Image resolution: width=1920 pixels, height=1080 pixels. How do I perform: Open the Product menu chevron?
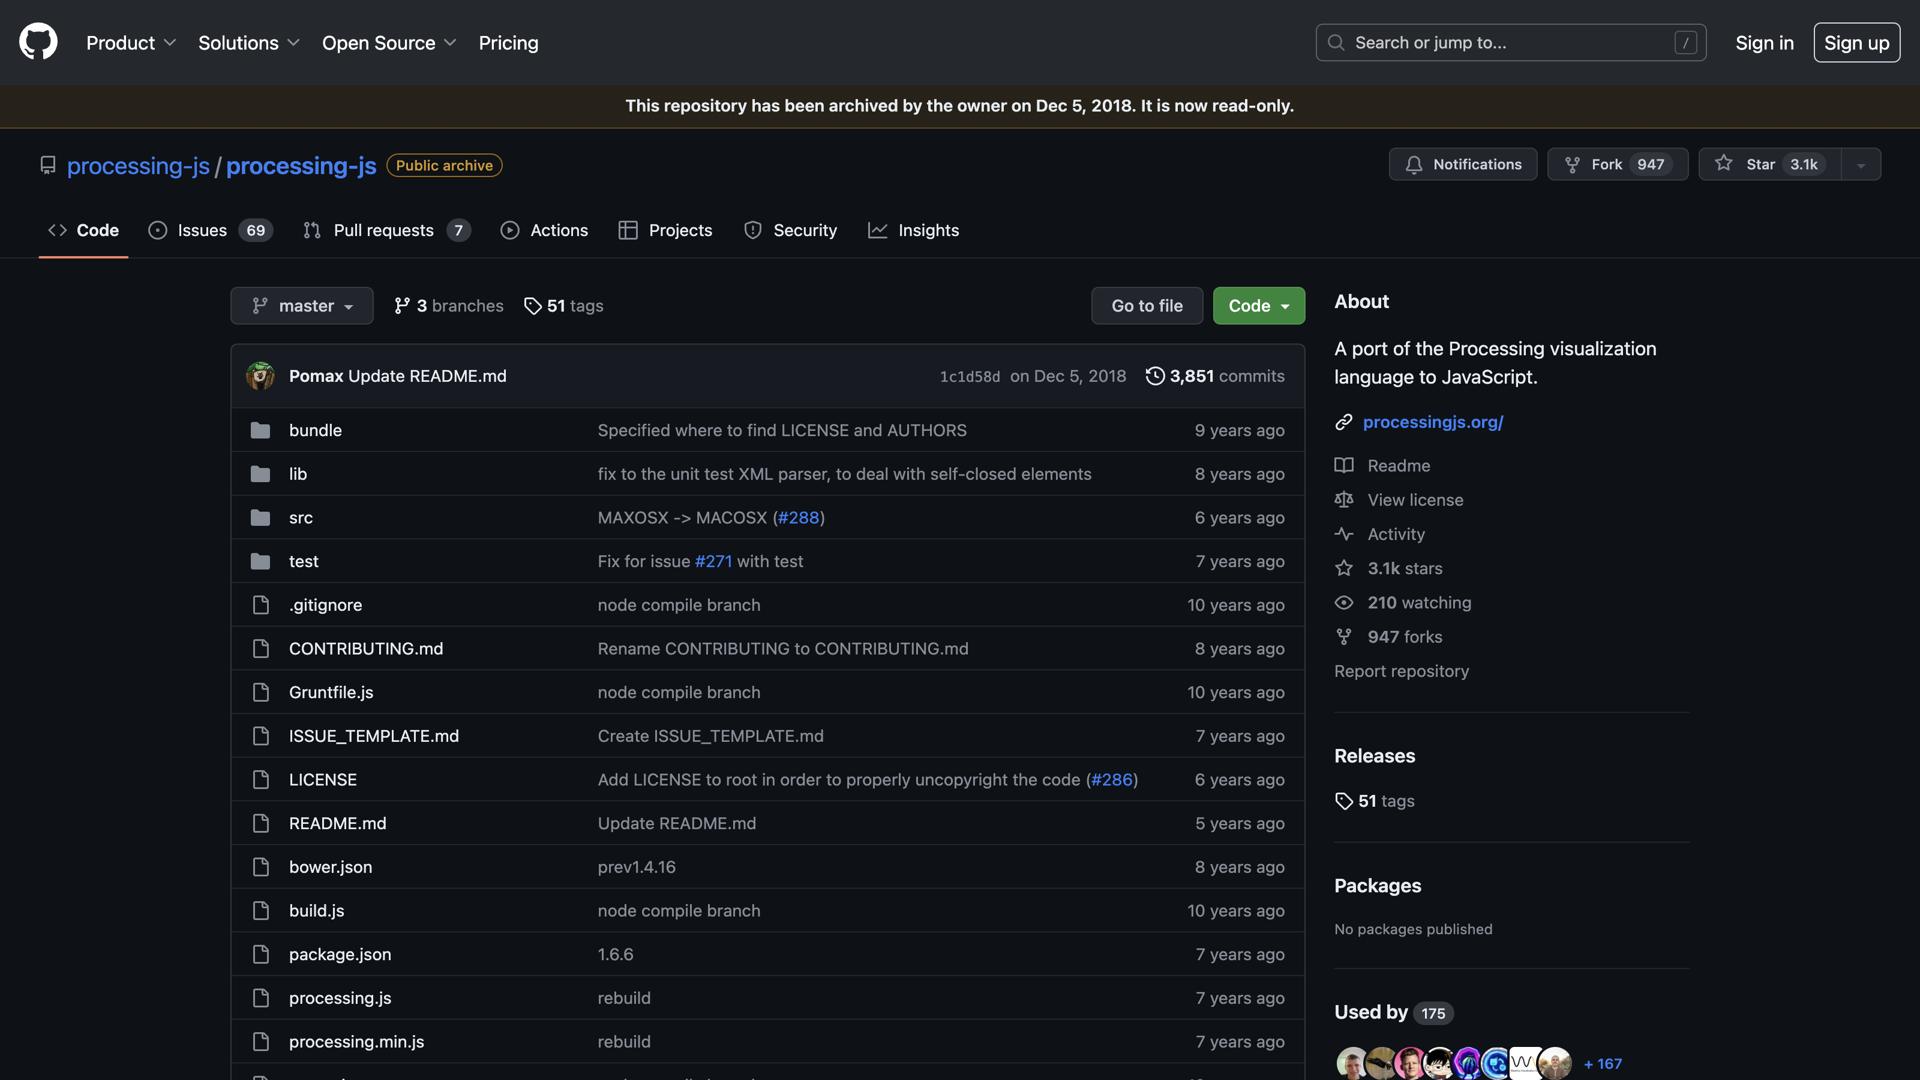(x=170, y=43)
